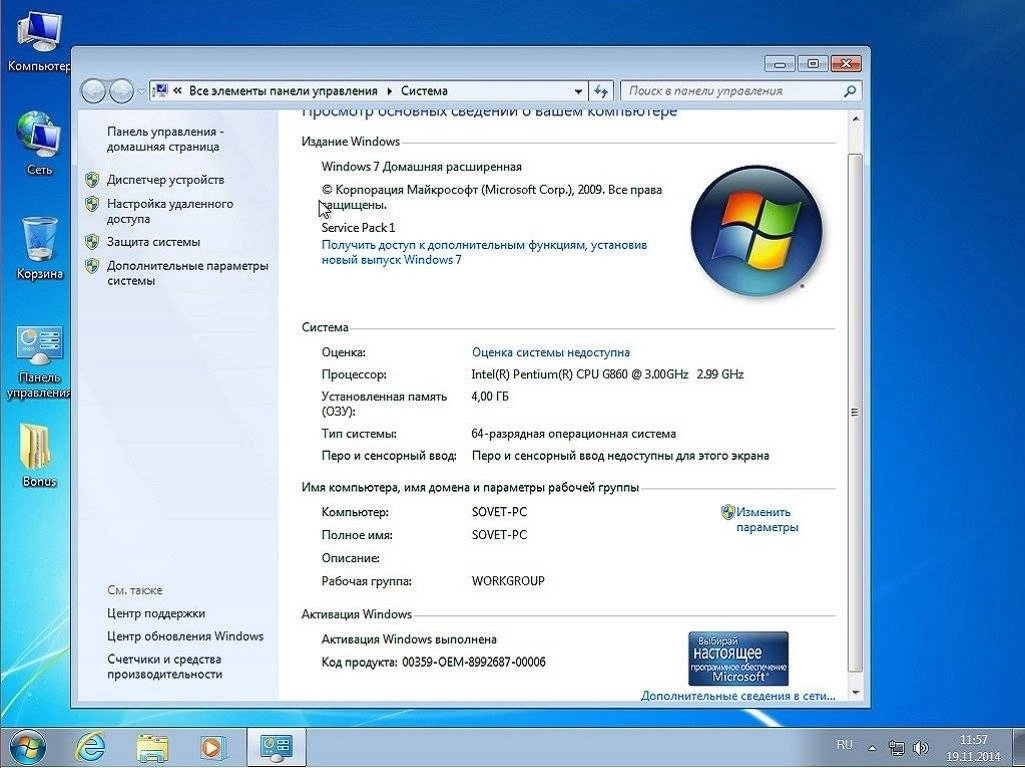The width and height of the screenshot is (1025, 768).
Task: Click shield icon beside Дополнительные параметры системы
Action: [x=92, y=266]
